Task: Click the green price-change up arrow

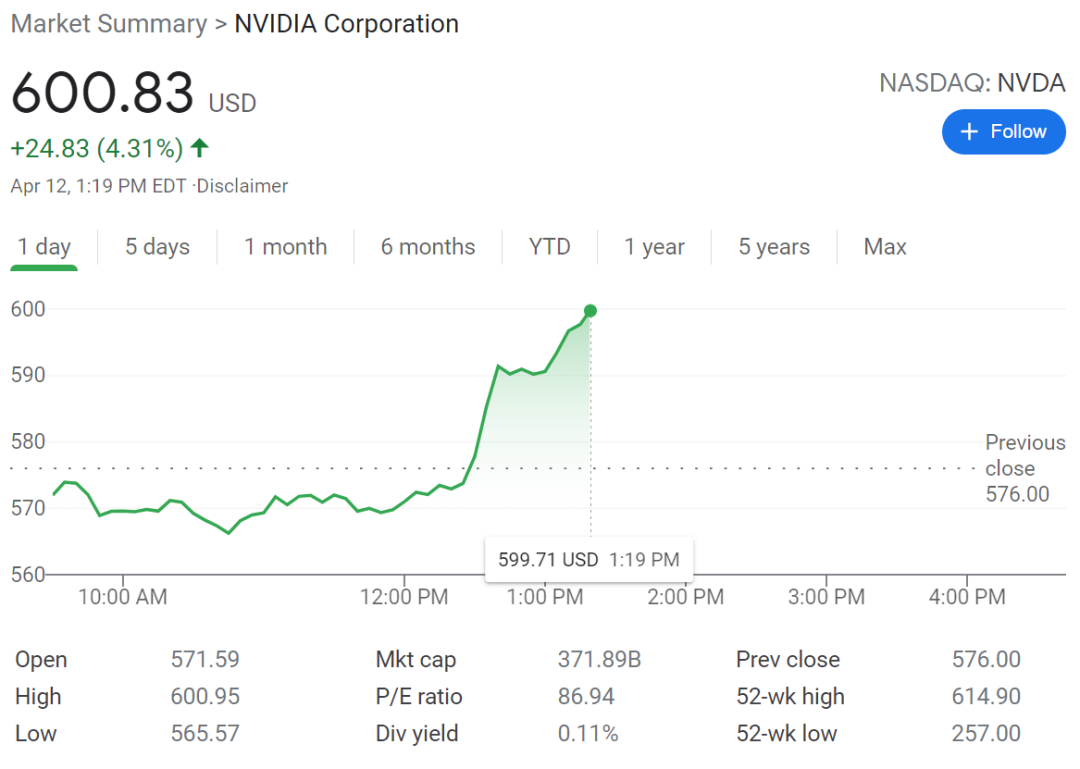Action: tap(200, 149)
